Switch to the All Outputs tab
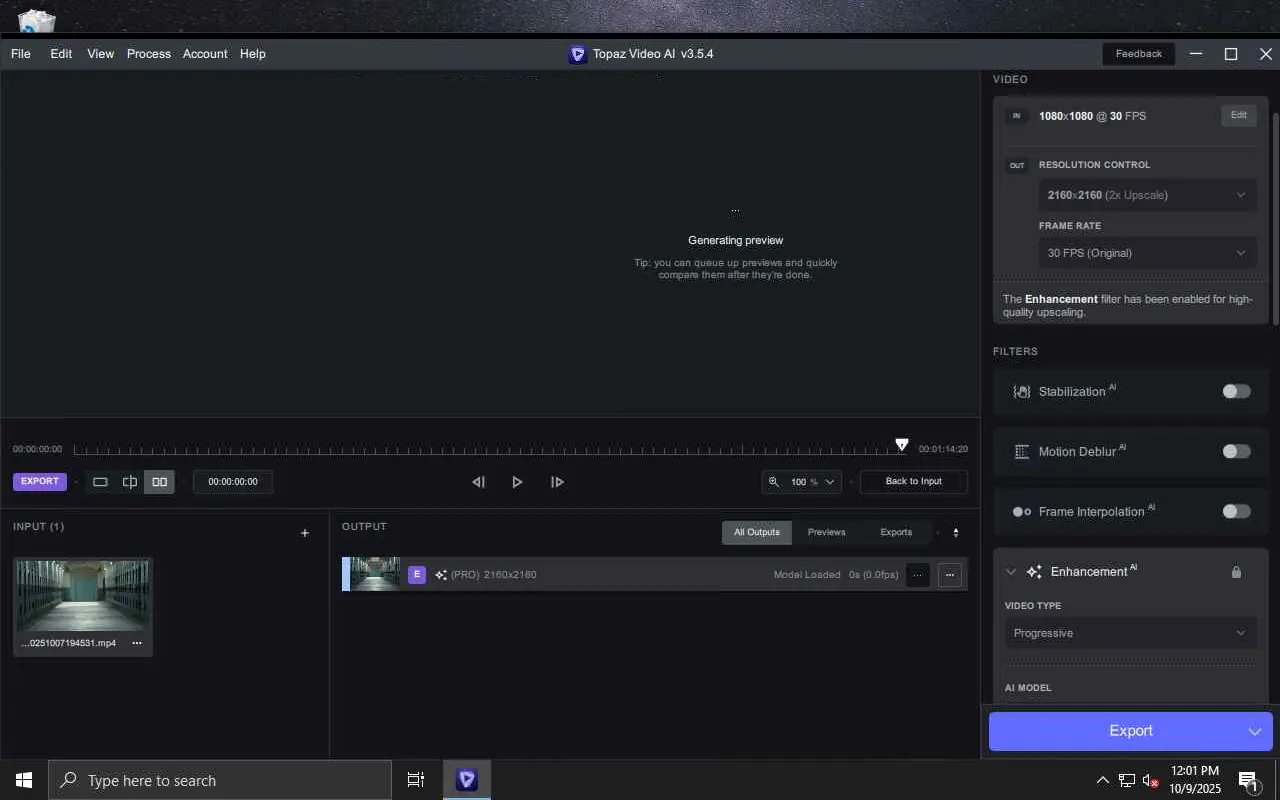Viewport: 1280px width, 800px height. click(757, 533)
